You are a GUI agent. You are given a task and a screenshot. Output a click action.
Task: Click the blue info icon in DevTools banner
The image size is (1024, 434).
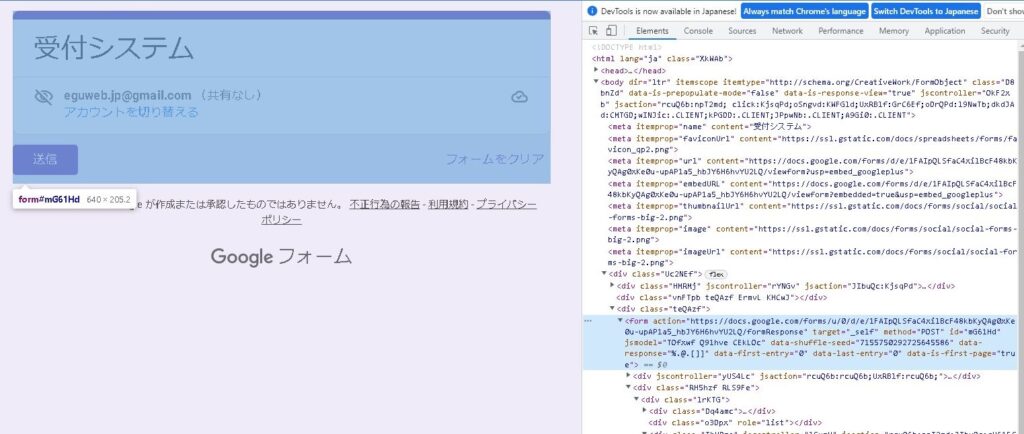592,11
